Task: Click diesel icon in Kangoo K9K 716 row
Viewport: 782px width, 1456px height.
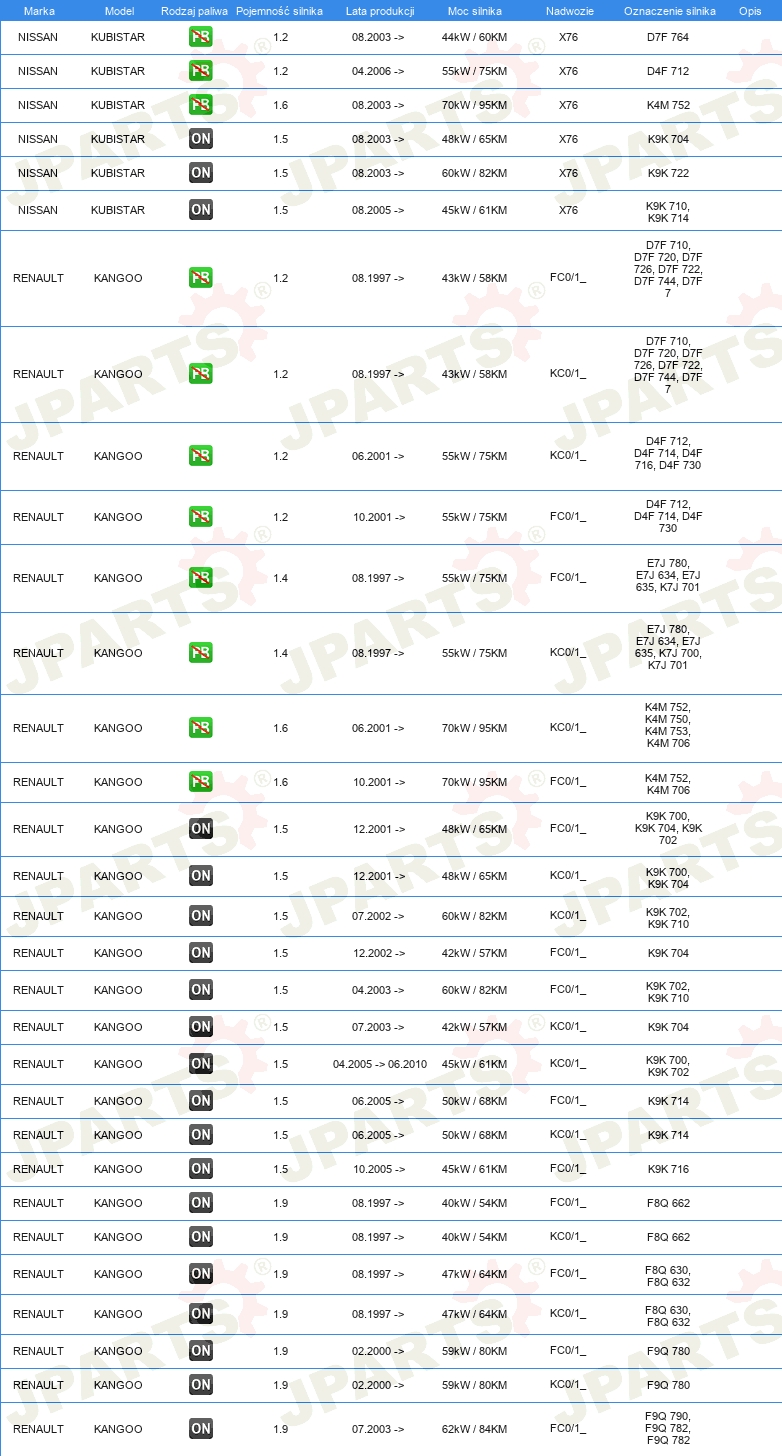Action: (x=201, y=1169)
